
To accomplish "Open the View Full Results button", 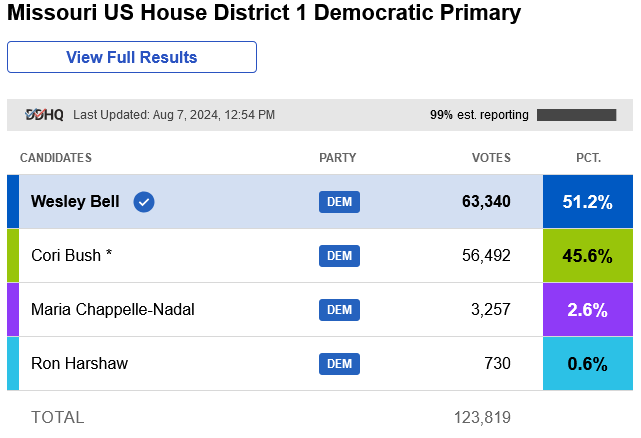I will coord(132,57).
